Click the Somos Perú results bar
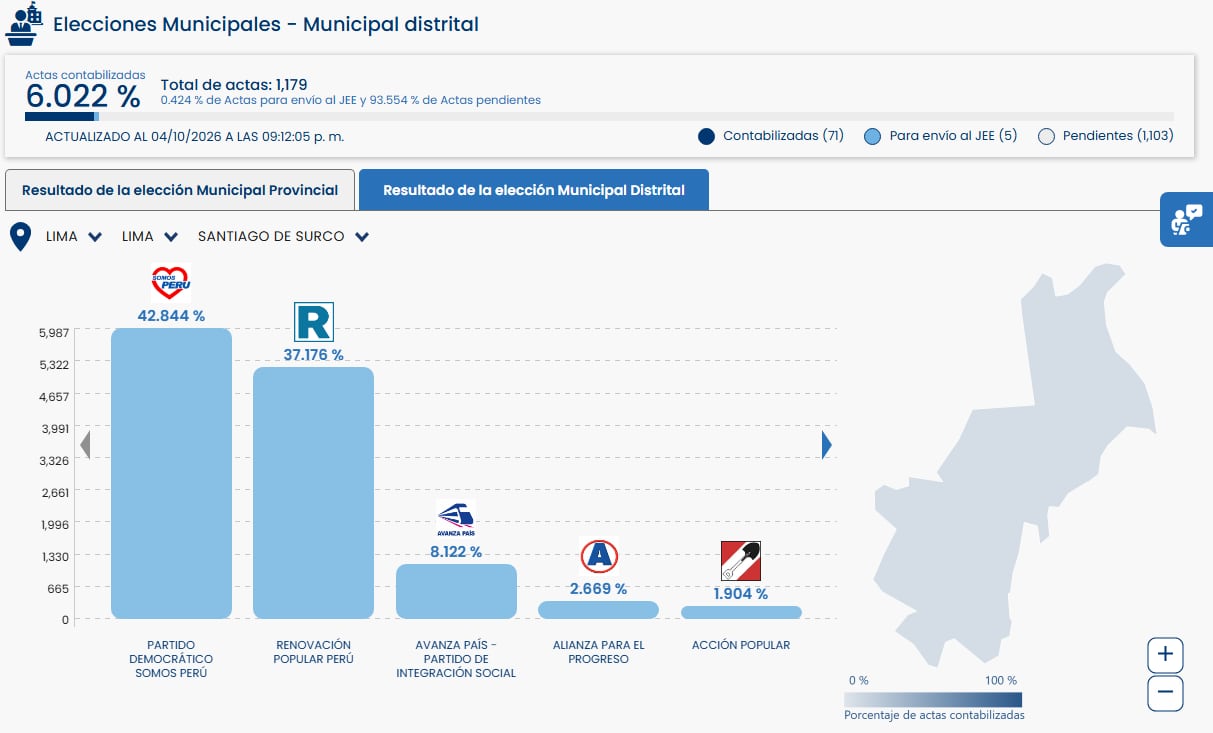The height and width of the screenshot is (733, 1213). (171, 473)
